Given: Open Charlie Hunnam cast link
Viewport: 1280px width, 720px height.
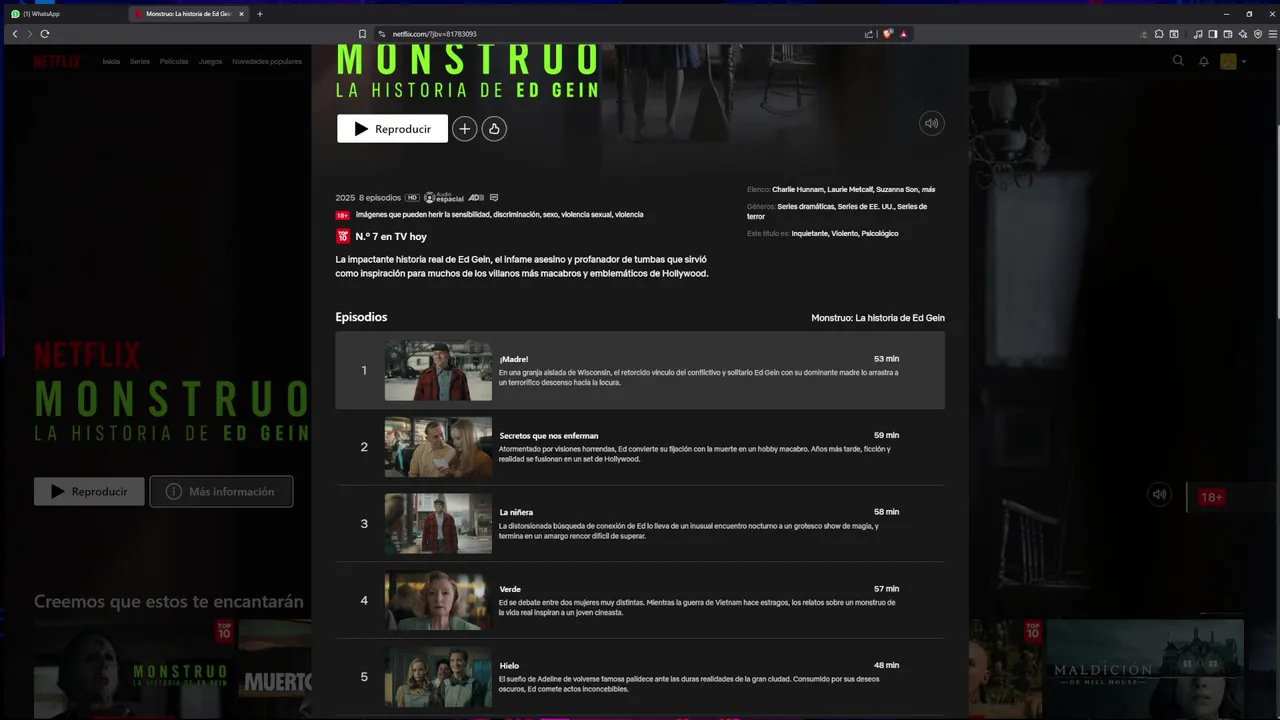Looking at the screenshot, I should pyautogui.click(x=797, y=189).
